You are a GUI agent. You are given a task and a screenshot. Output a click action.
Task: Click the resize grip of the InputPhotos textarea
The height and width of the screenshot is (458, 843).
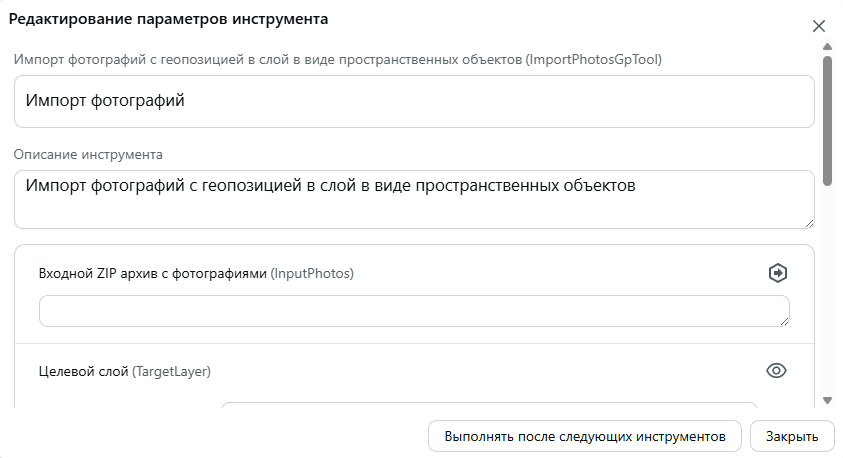tap(785, 321)
